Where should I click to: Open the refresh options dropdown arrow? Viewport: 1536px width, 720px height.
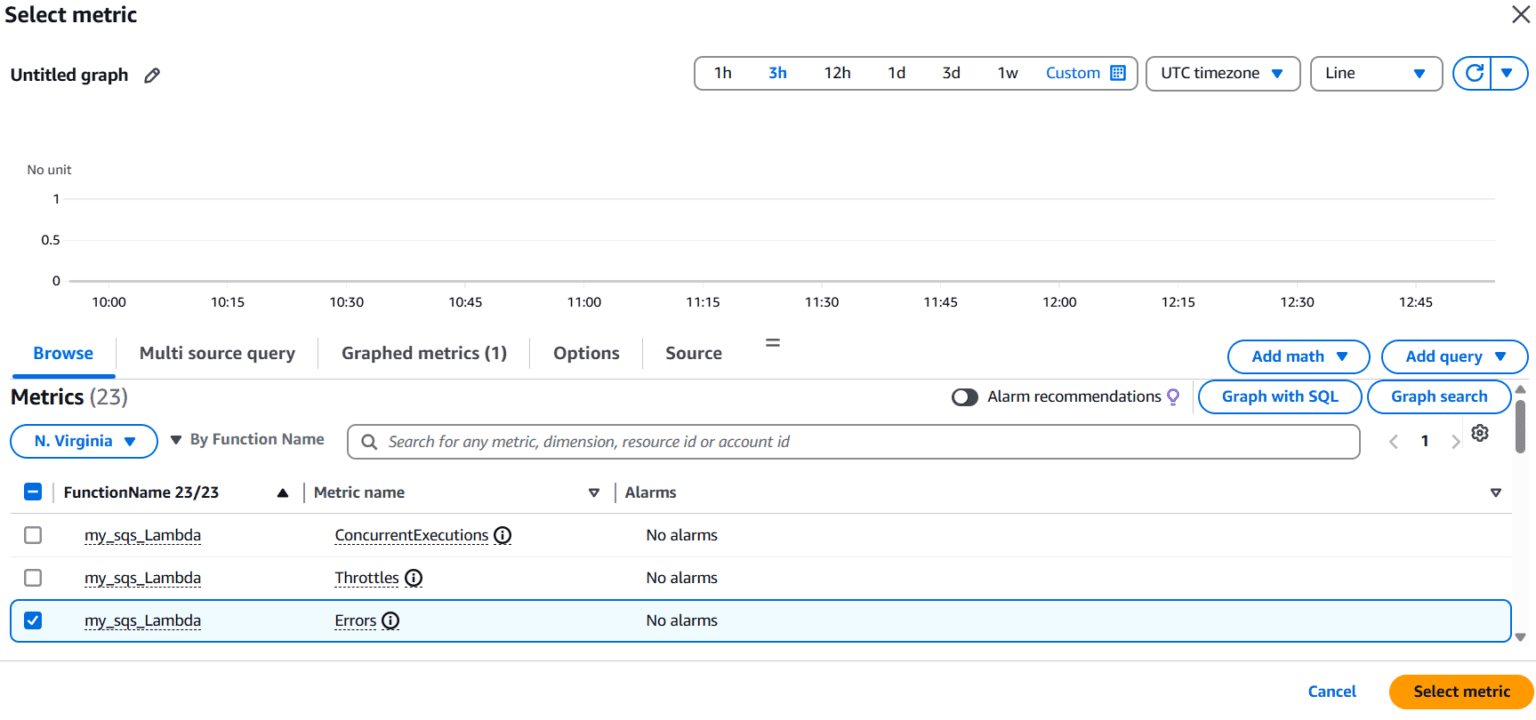click(x=1508, y=73)
